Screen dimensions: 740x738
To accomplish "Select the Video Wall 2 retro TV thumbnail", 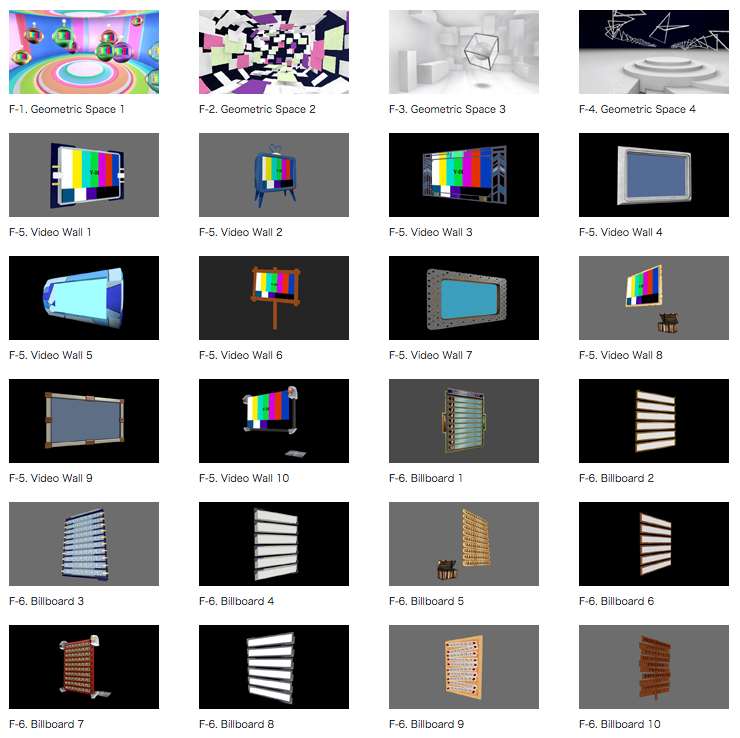I will (274, 175).
